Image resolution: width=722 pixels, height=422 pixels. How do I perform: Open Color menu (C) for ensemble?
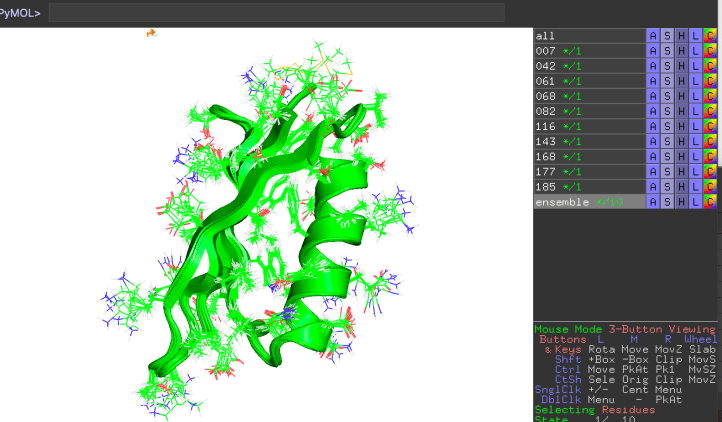coord(710,202)
